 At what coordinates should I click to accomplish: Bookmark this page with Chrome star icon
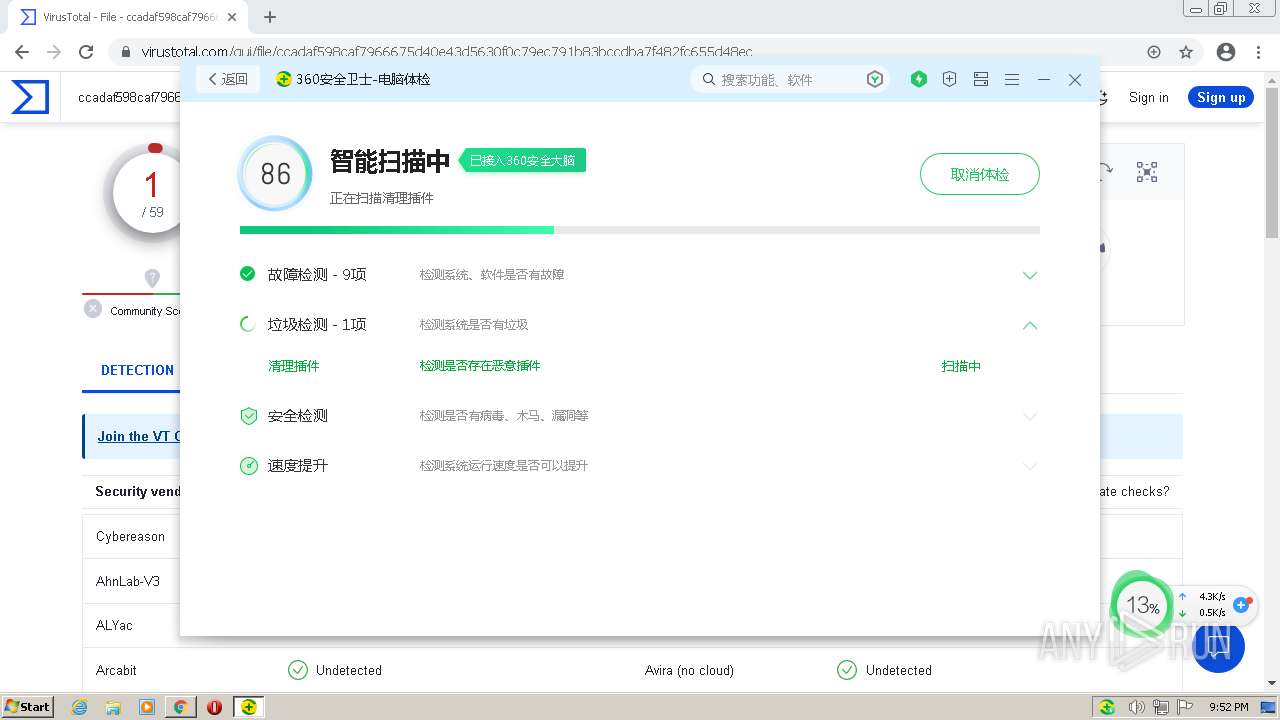click(x=1186, y=52)
